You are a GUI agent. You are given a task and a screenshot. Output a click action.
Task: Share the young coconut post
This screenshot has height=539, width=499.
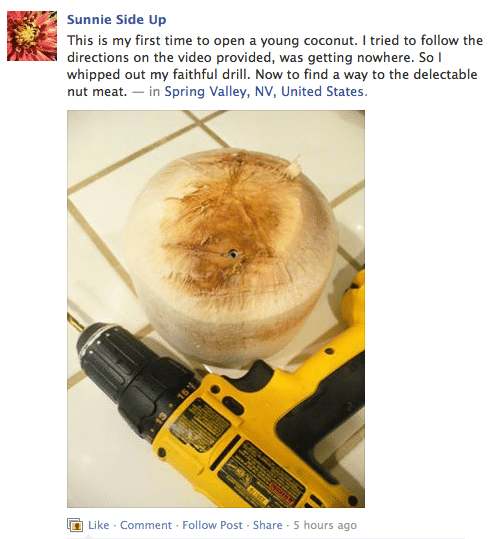267,525
